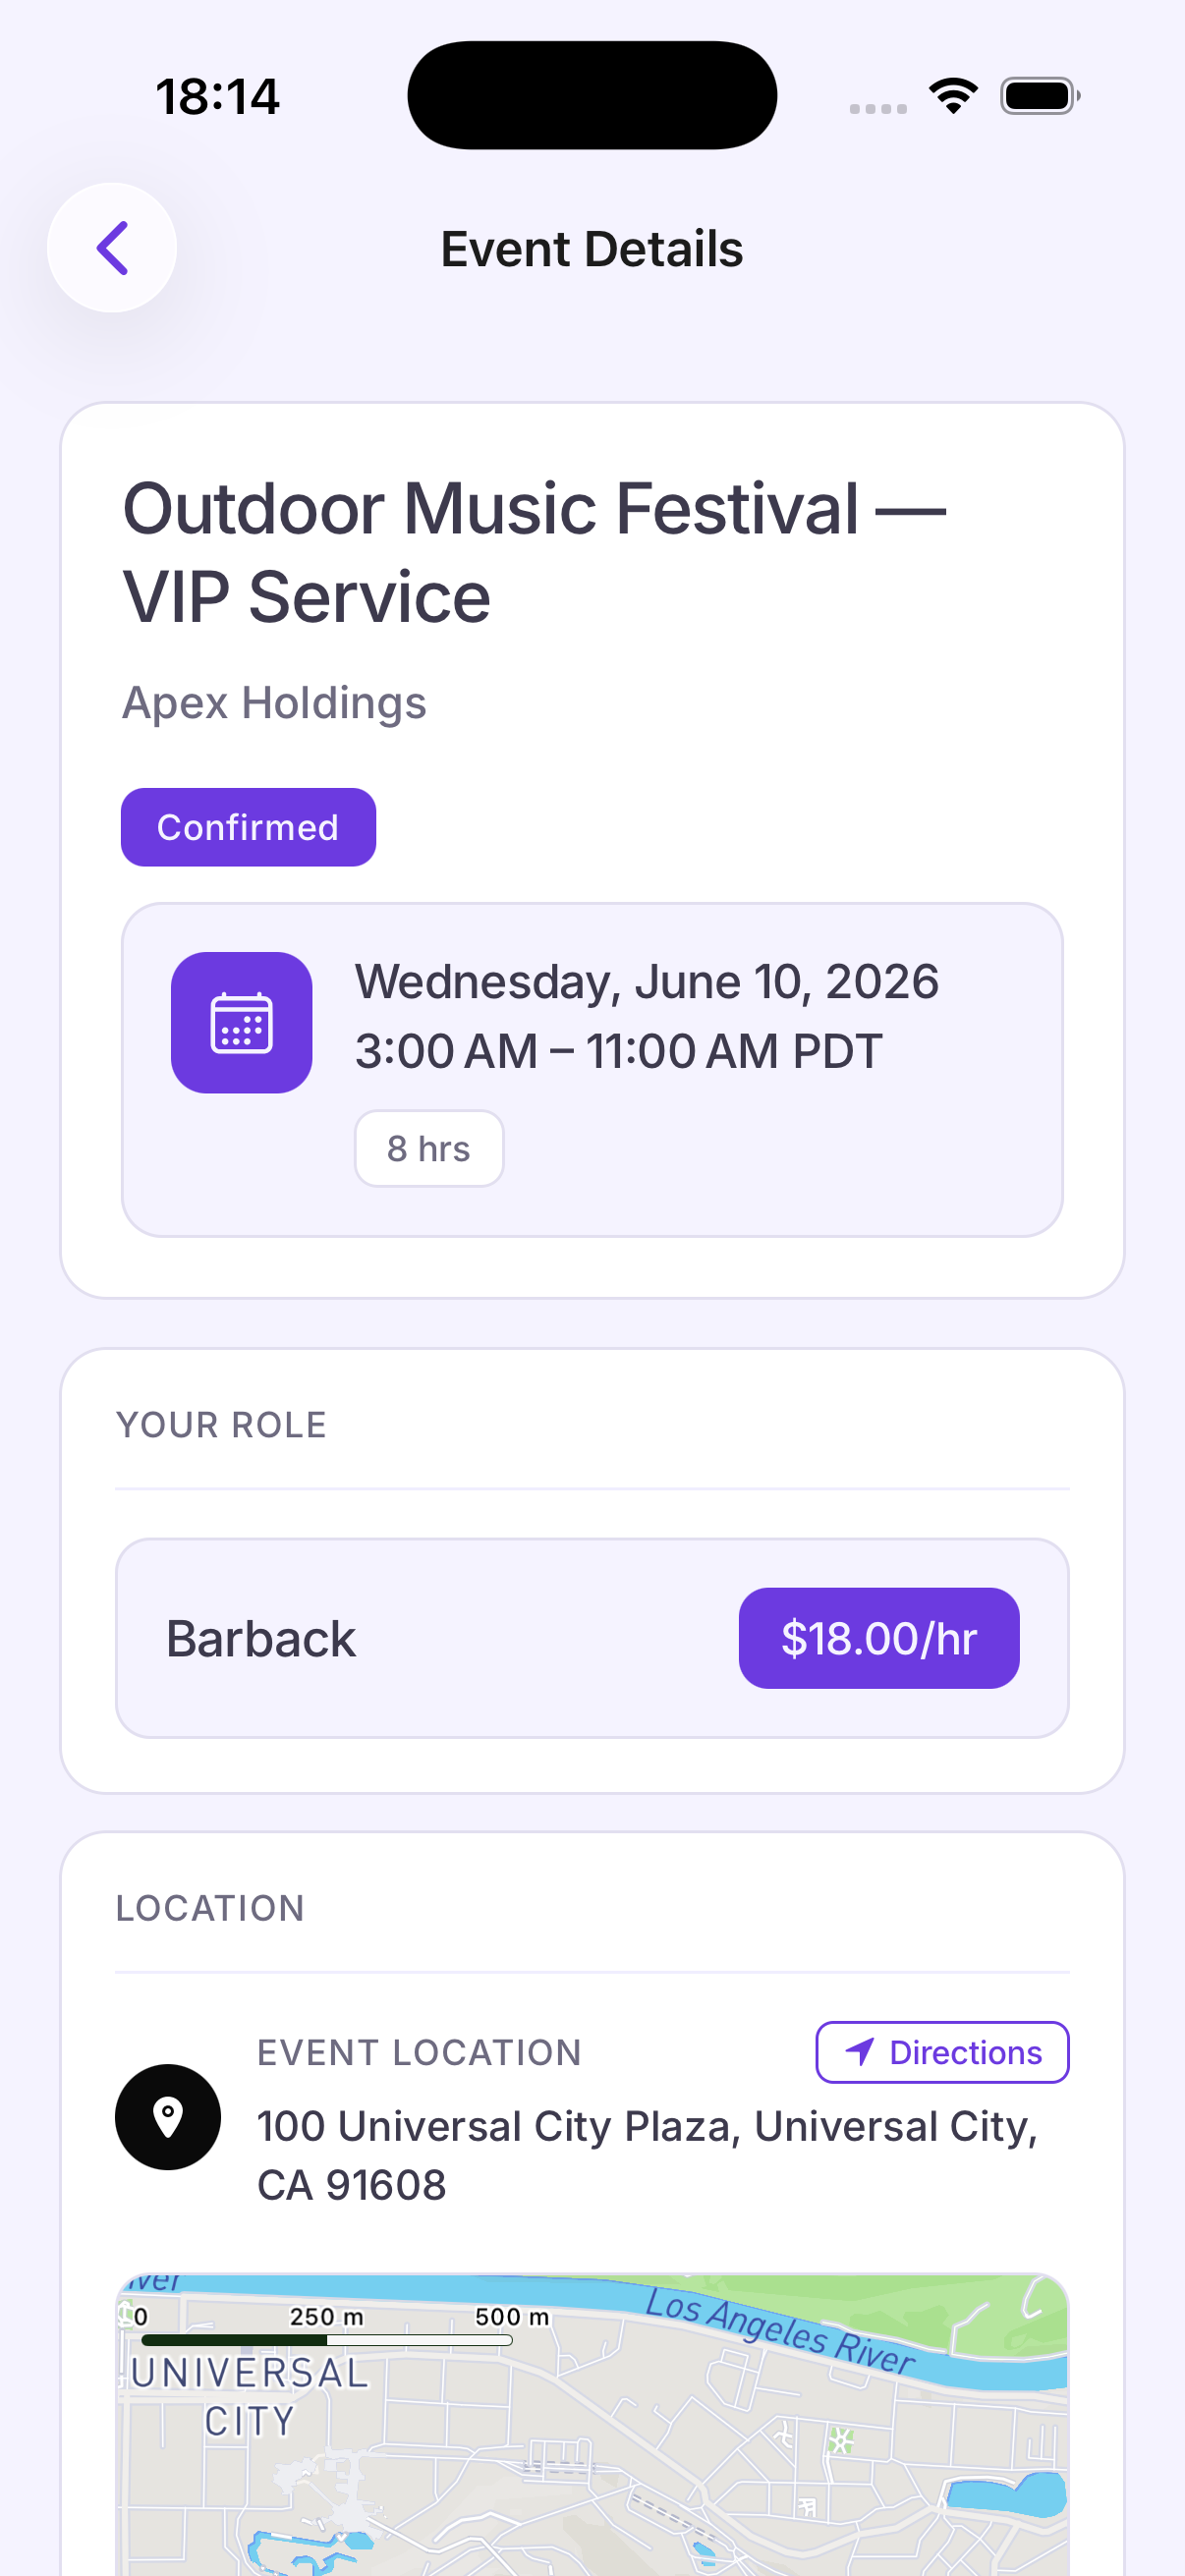
Task: Tap the Wednesday, June 10, 2026 date
Action: 647,981
